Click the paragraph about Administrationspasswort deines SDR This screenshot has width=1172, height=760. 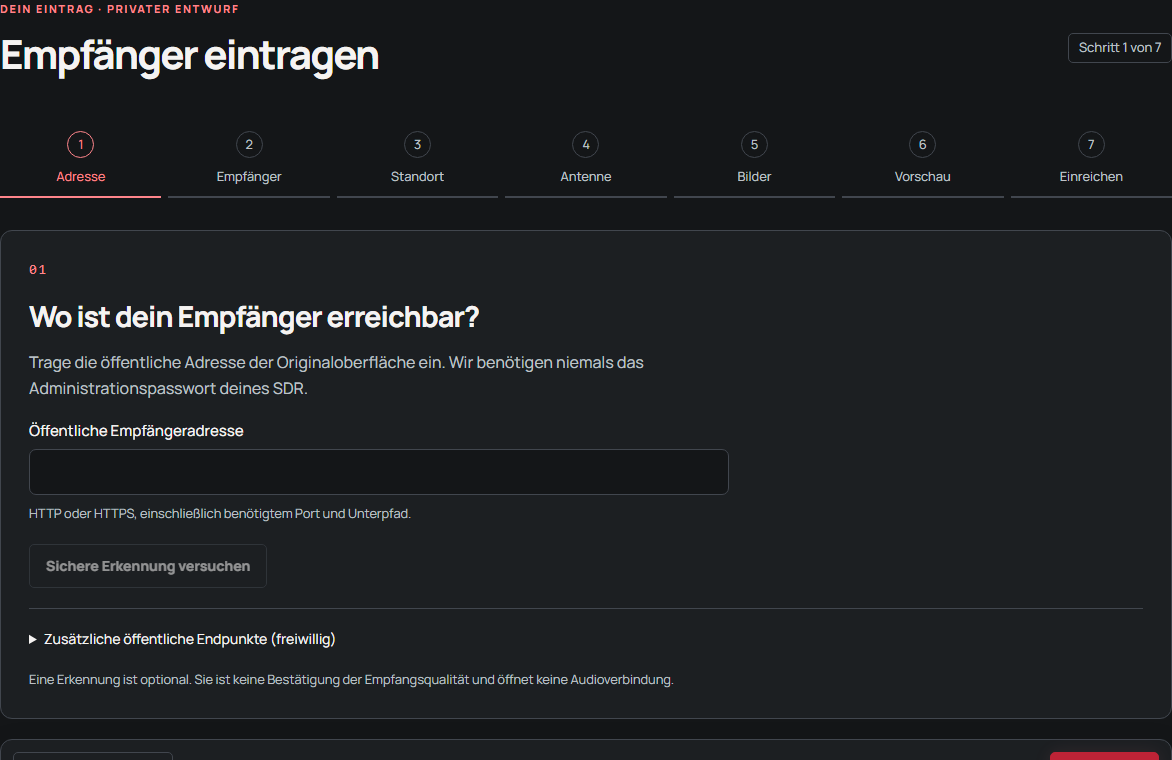336,375
